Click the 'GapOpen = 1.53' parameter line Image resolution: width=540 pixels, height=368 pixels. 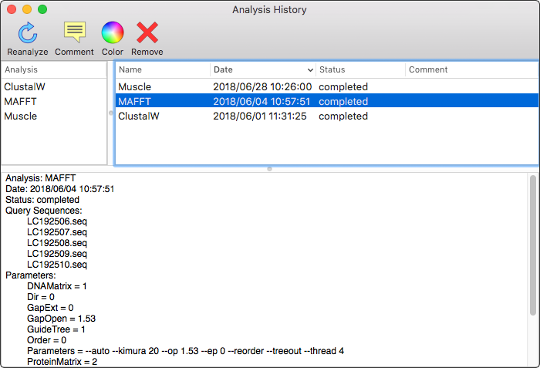[x=61, y=318]
